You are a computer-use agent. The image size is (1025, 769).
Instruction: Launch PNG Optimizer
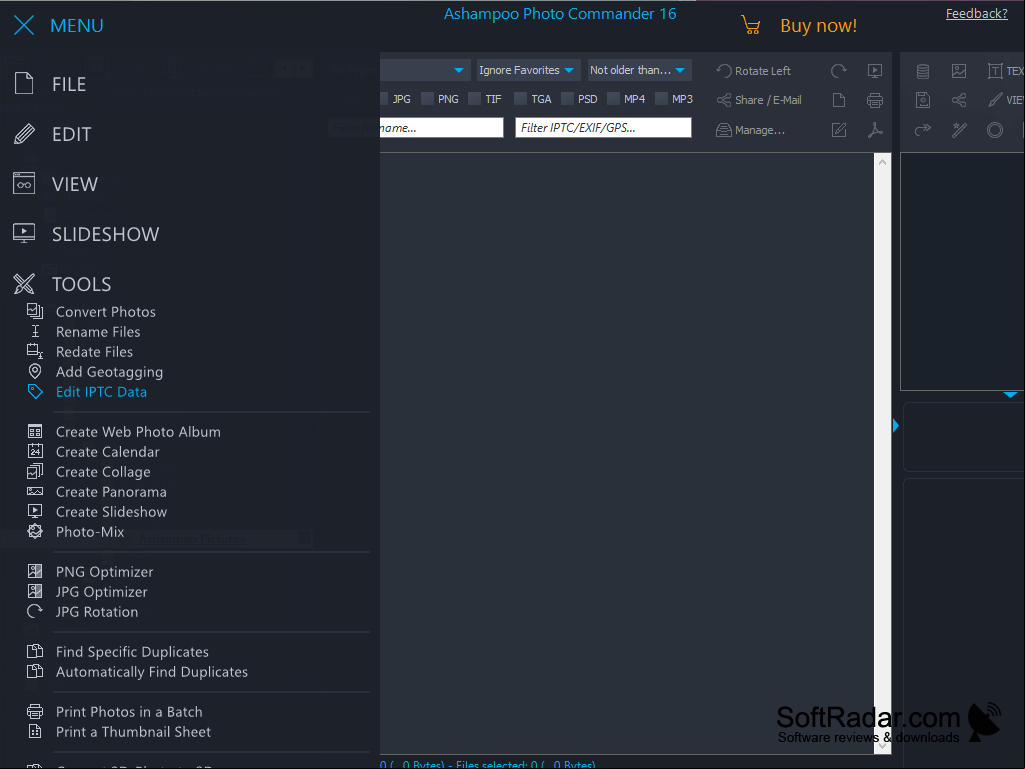point(105,572)
